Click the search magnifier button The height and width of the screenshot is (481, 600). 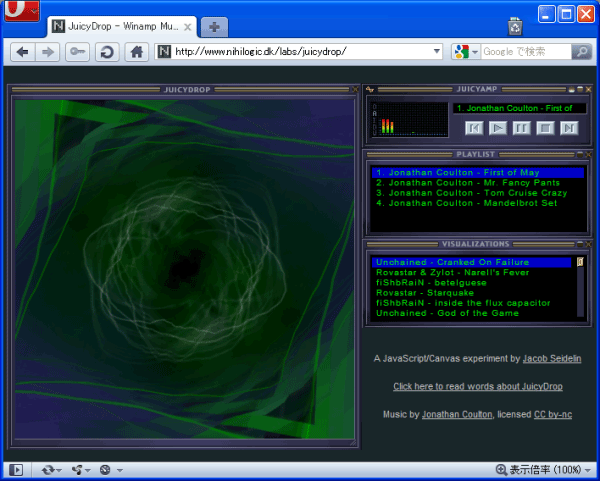[x=582, y=51]
